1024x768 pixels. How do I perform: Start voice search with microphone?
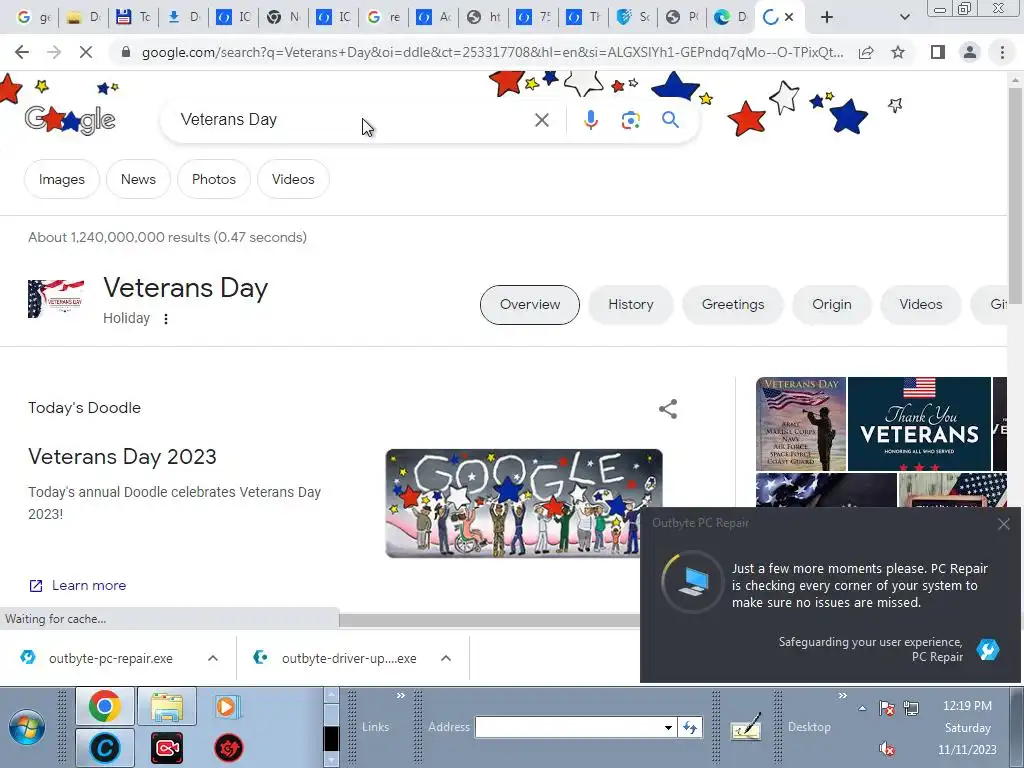pos(590,120)
